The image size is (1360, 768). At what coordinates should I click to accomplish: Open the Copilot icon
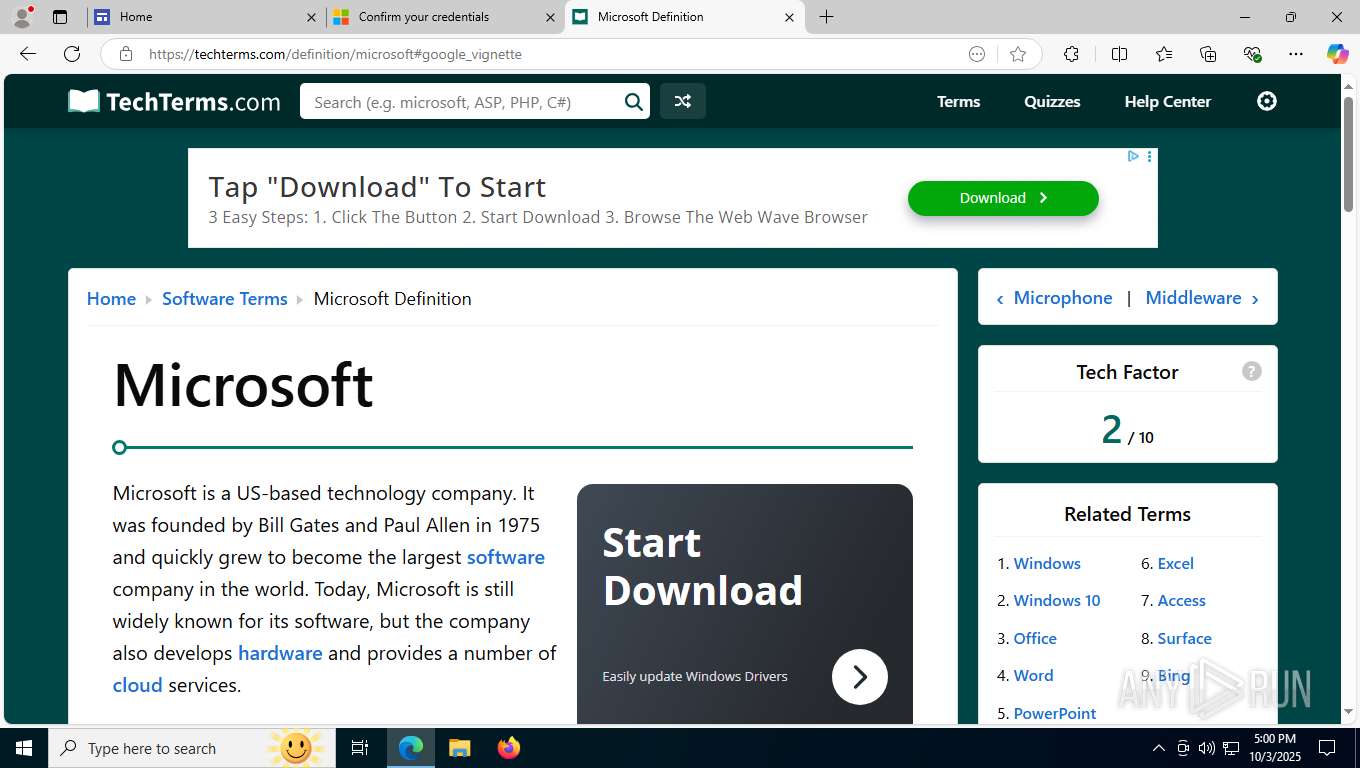(1337, 54)
